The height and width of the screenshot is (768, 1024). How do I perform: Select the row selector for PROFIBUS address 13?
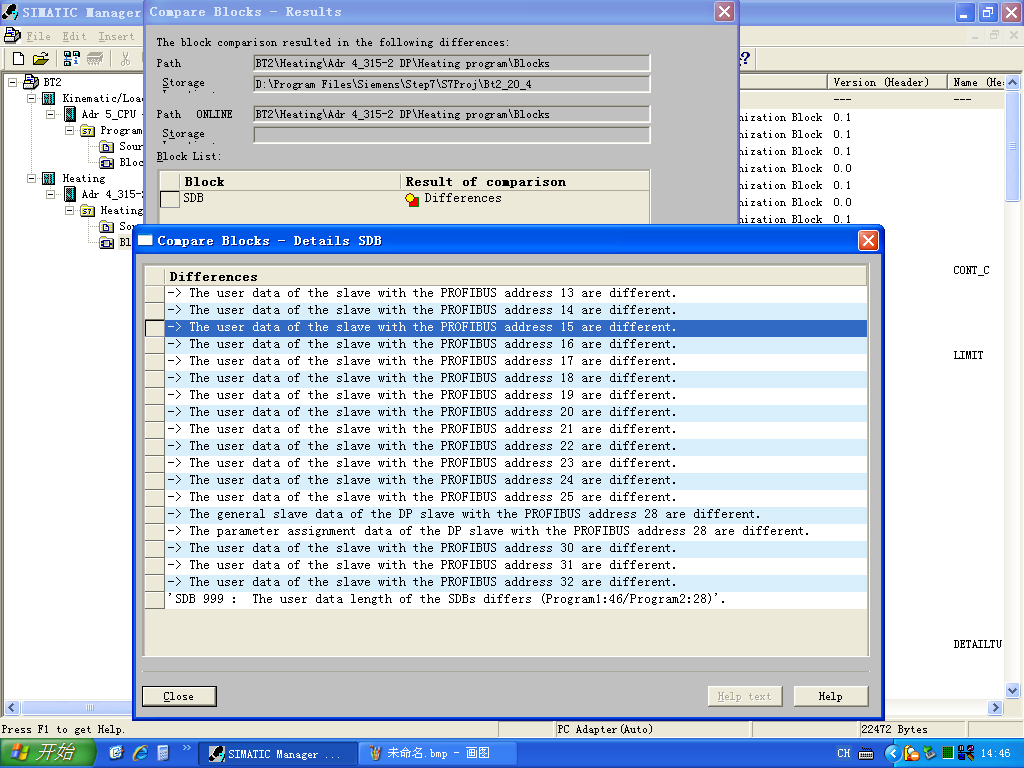coord(155,293)
